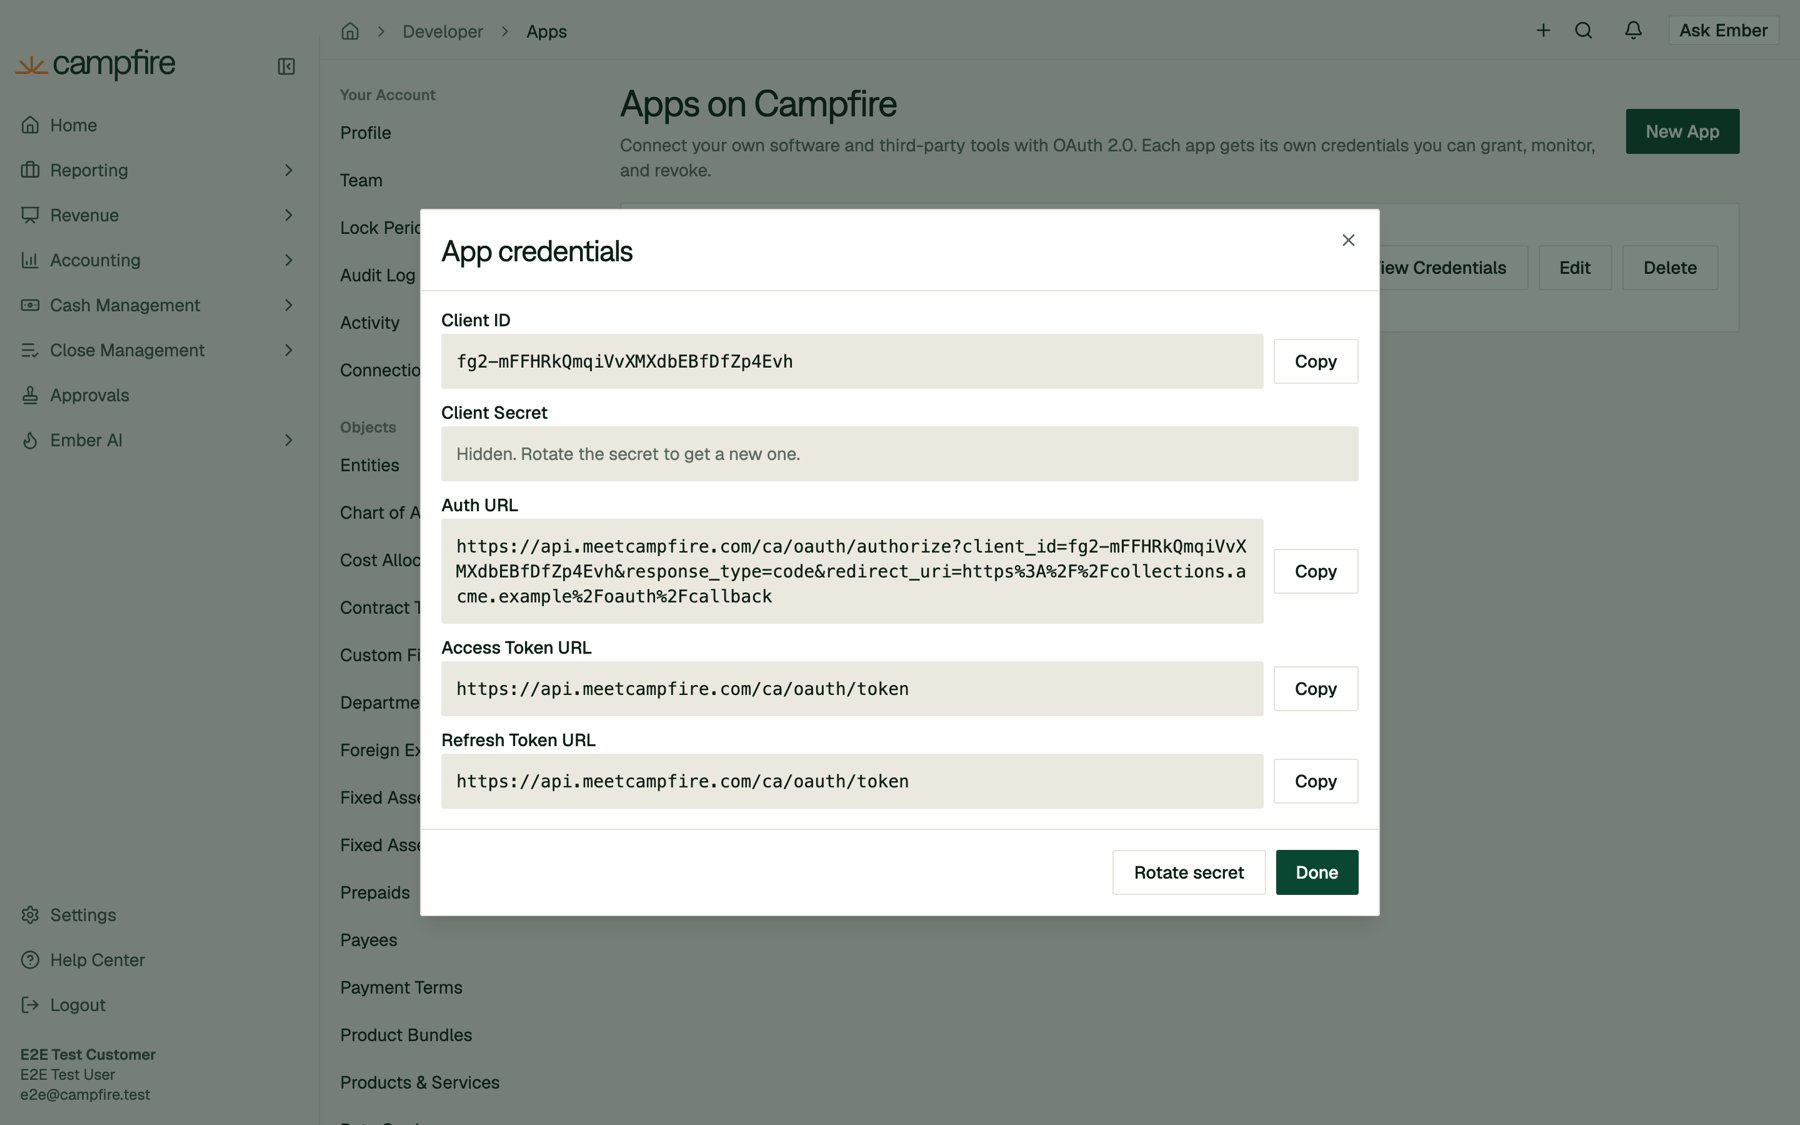Expand the Accounting menu chevron
1800x1125 pixels.
click(x=288, y=260)
